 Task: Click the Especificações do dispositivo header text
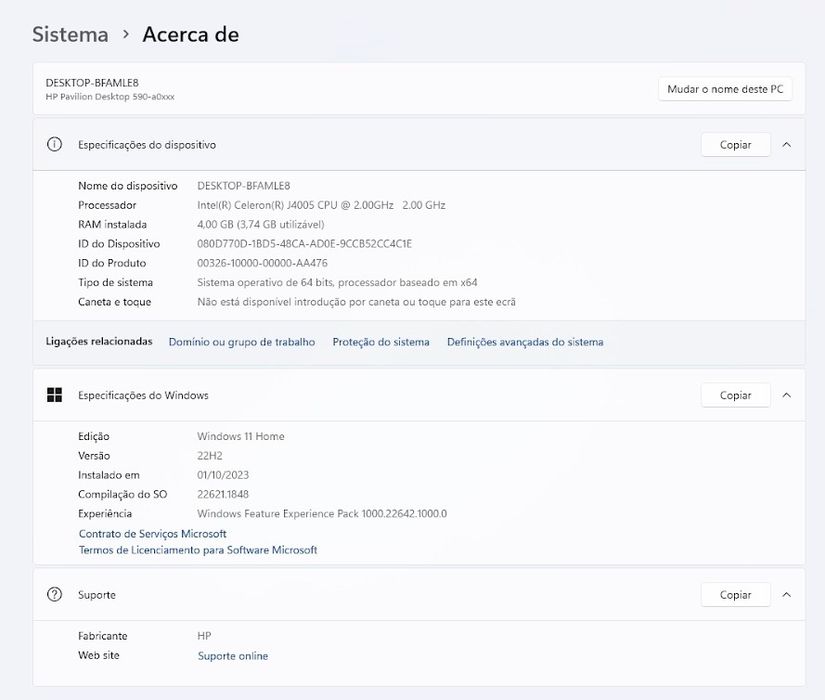tap(147, 145)
